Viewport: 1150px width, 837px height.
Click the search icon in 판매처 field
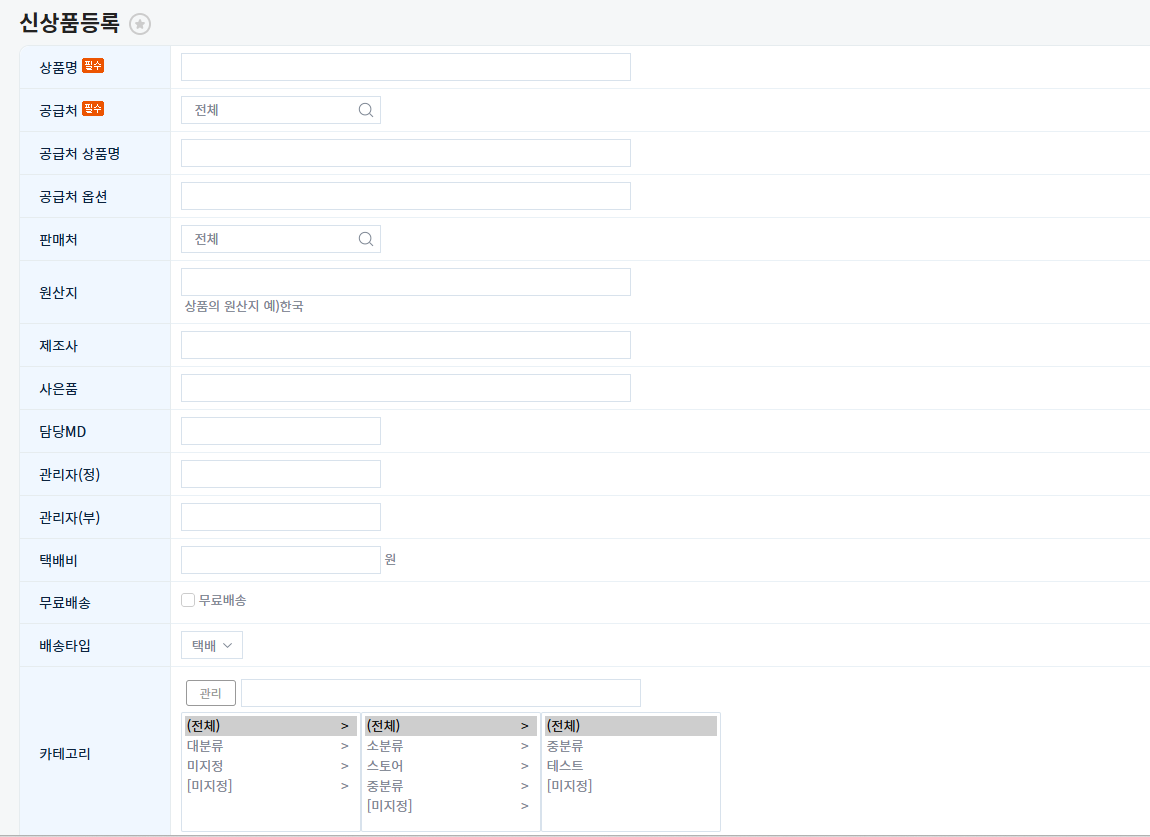(x=366, y=239)
